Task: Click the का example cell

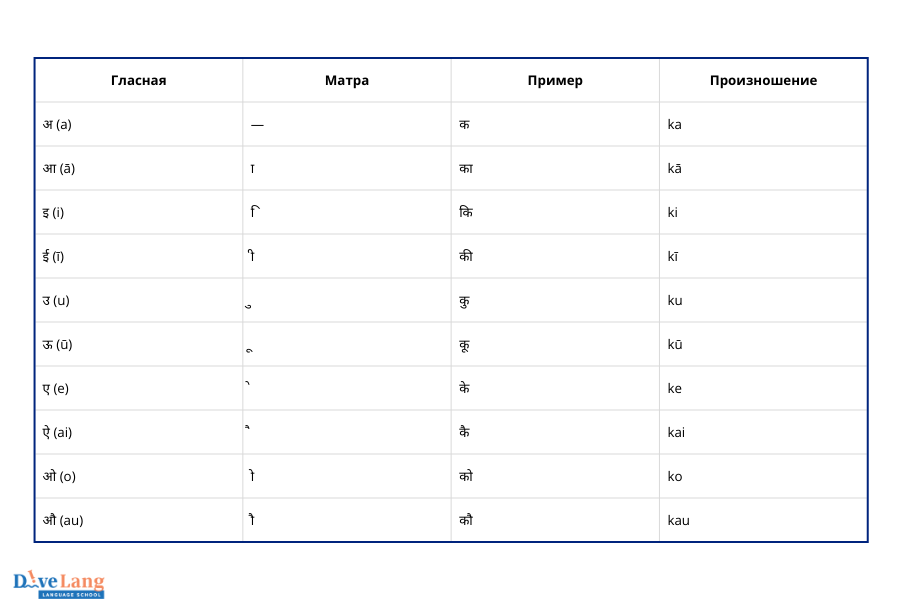Action: pyautogui.click(x=555, y=169)
